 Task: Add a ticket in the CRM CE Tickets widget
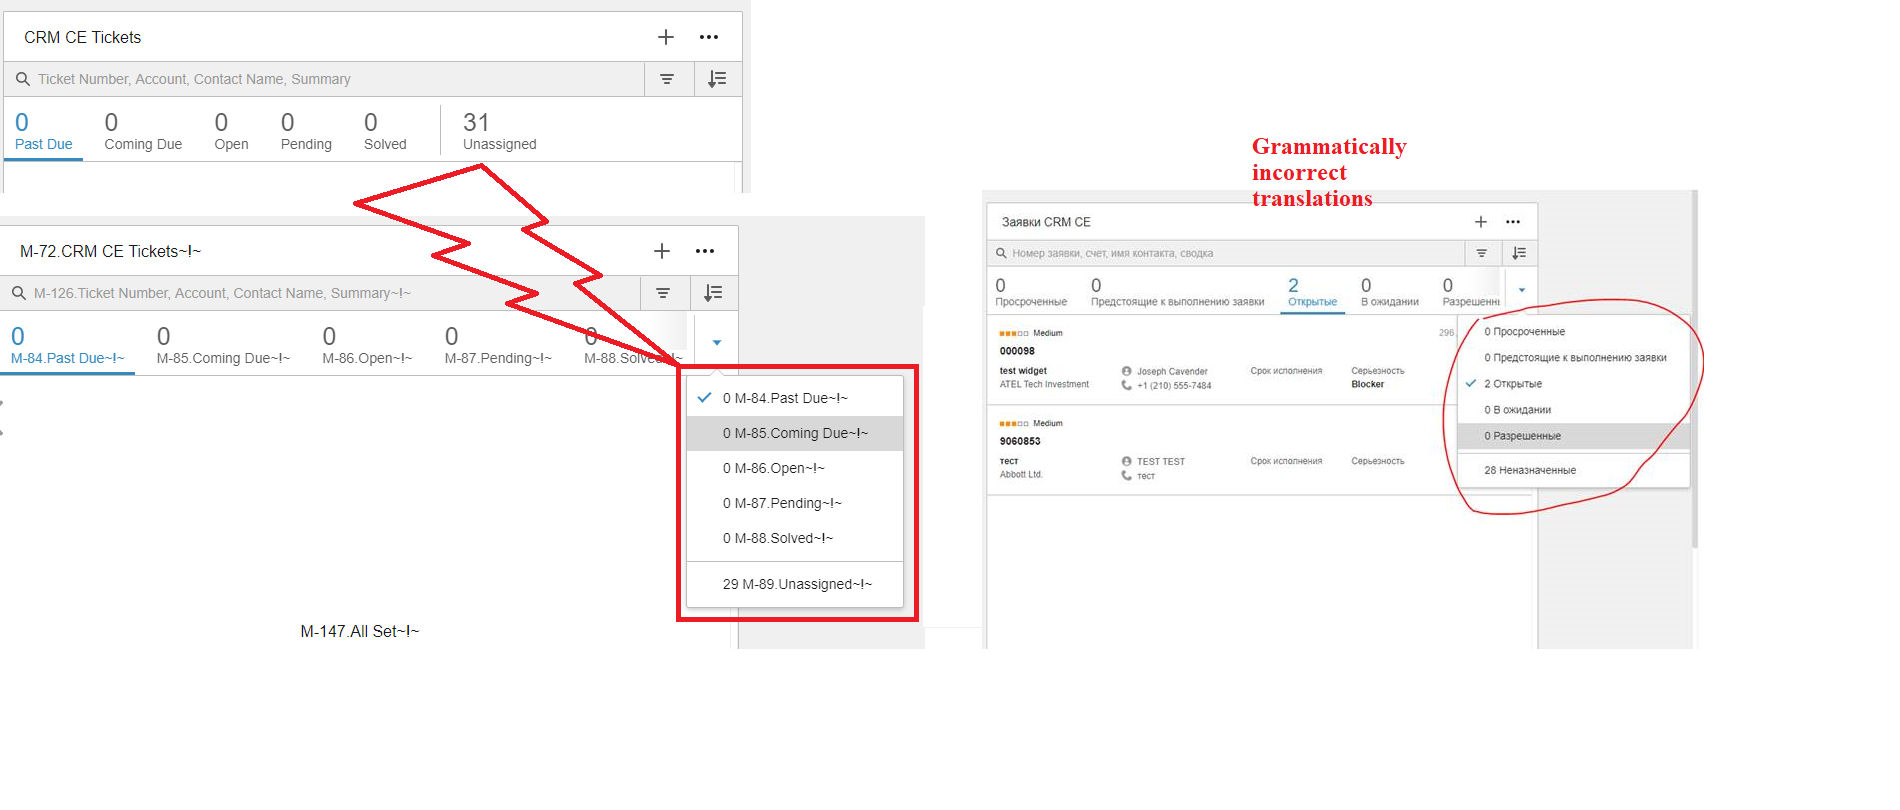(x=666, y=37)
